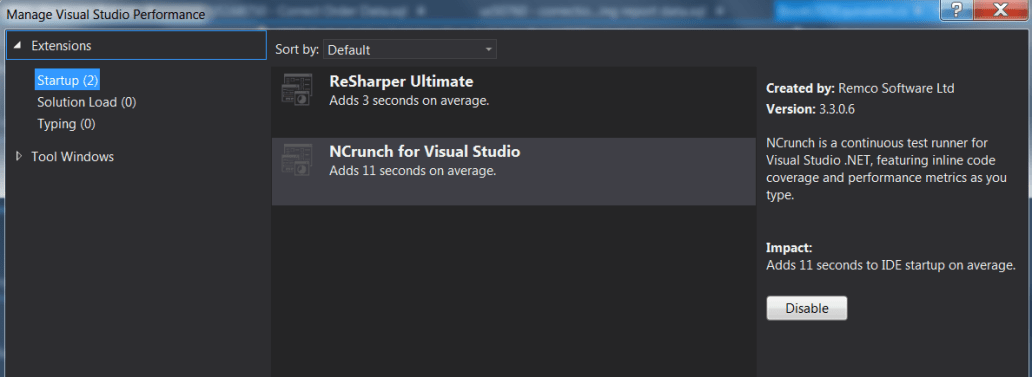Click the NCrunch for Visual Studio icon
1032x377 pixels.
coord(297,160)
